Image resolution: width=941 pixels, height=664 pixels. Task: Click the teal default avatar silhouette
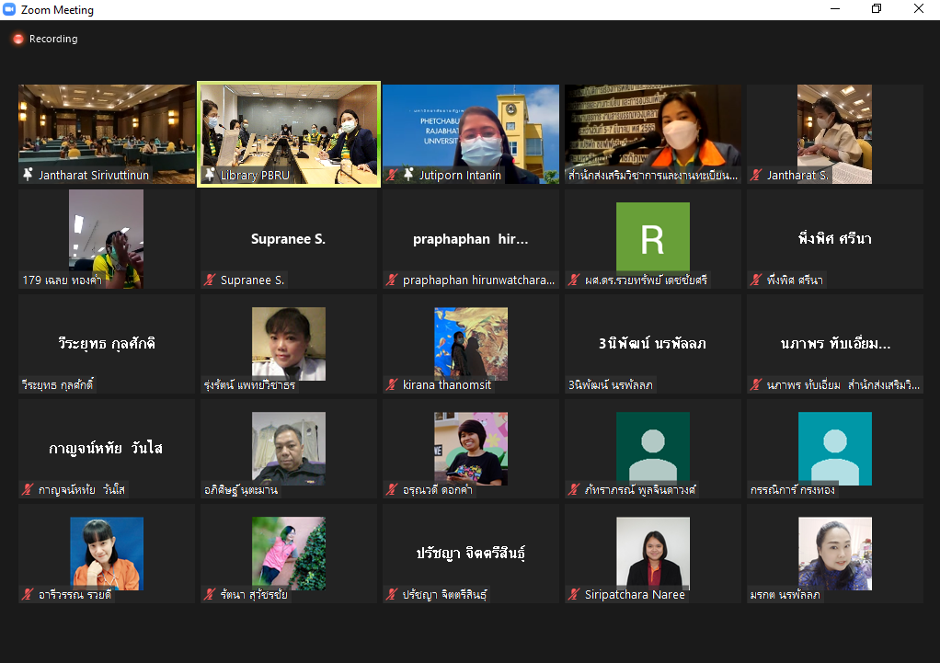[x=834, y=447]
